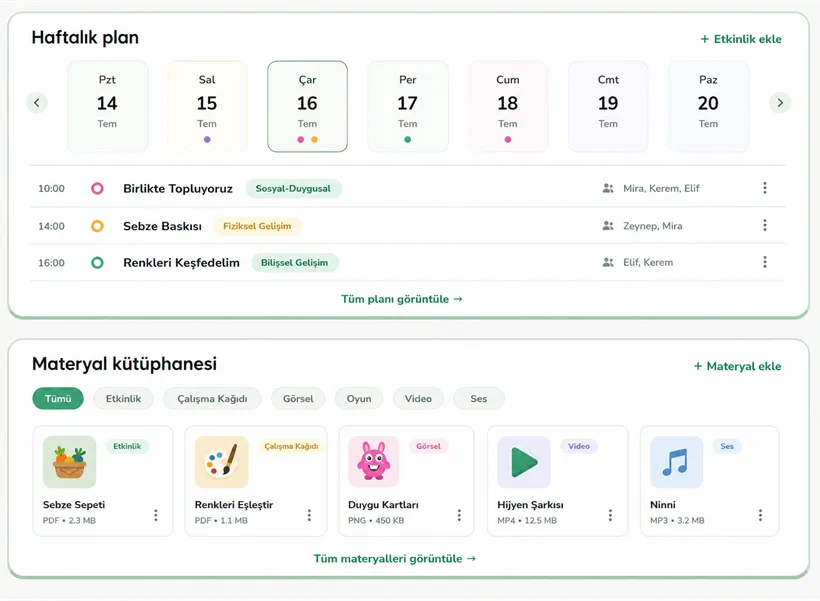
Task: Click participants icon next to Zeynep, Mira
Action: tap(608, 226)
